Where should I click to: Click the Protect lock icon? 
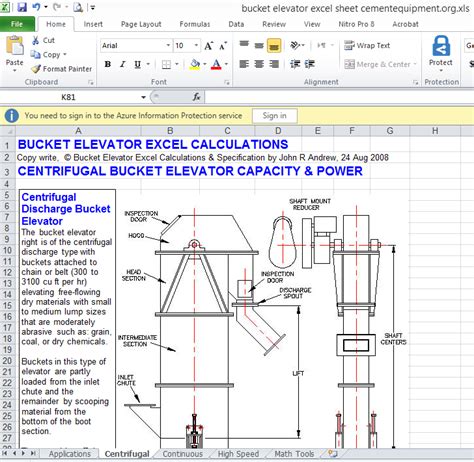pyautogui.click(x=441, y=46)
